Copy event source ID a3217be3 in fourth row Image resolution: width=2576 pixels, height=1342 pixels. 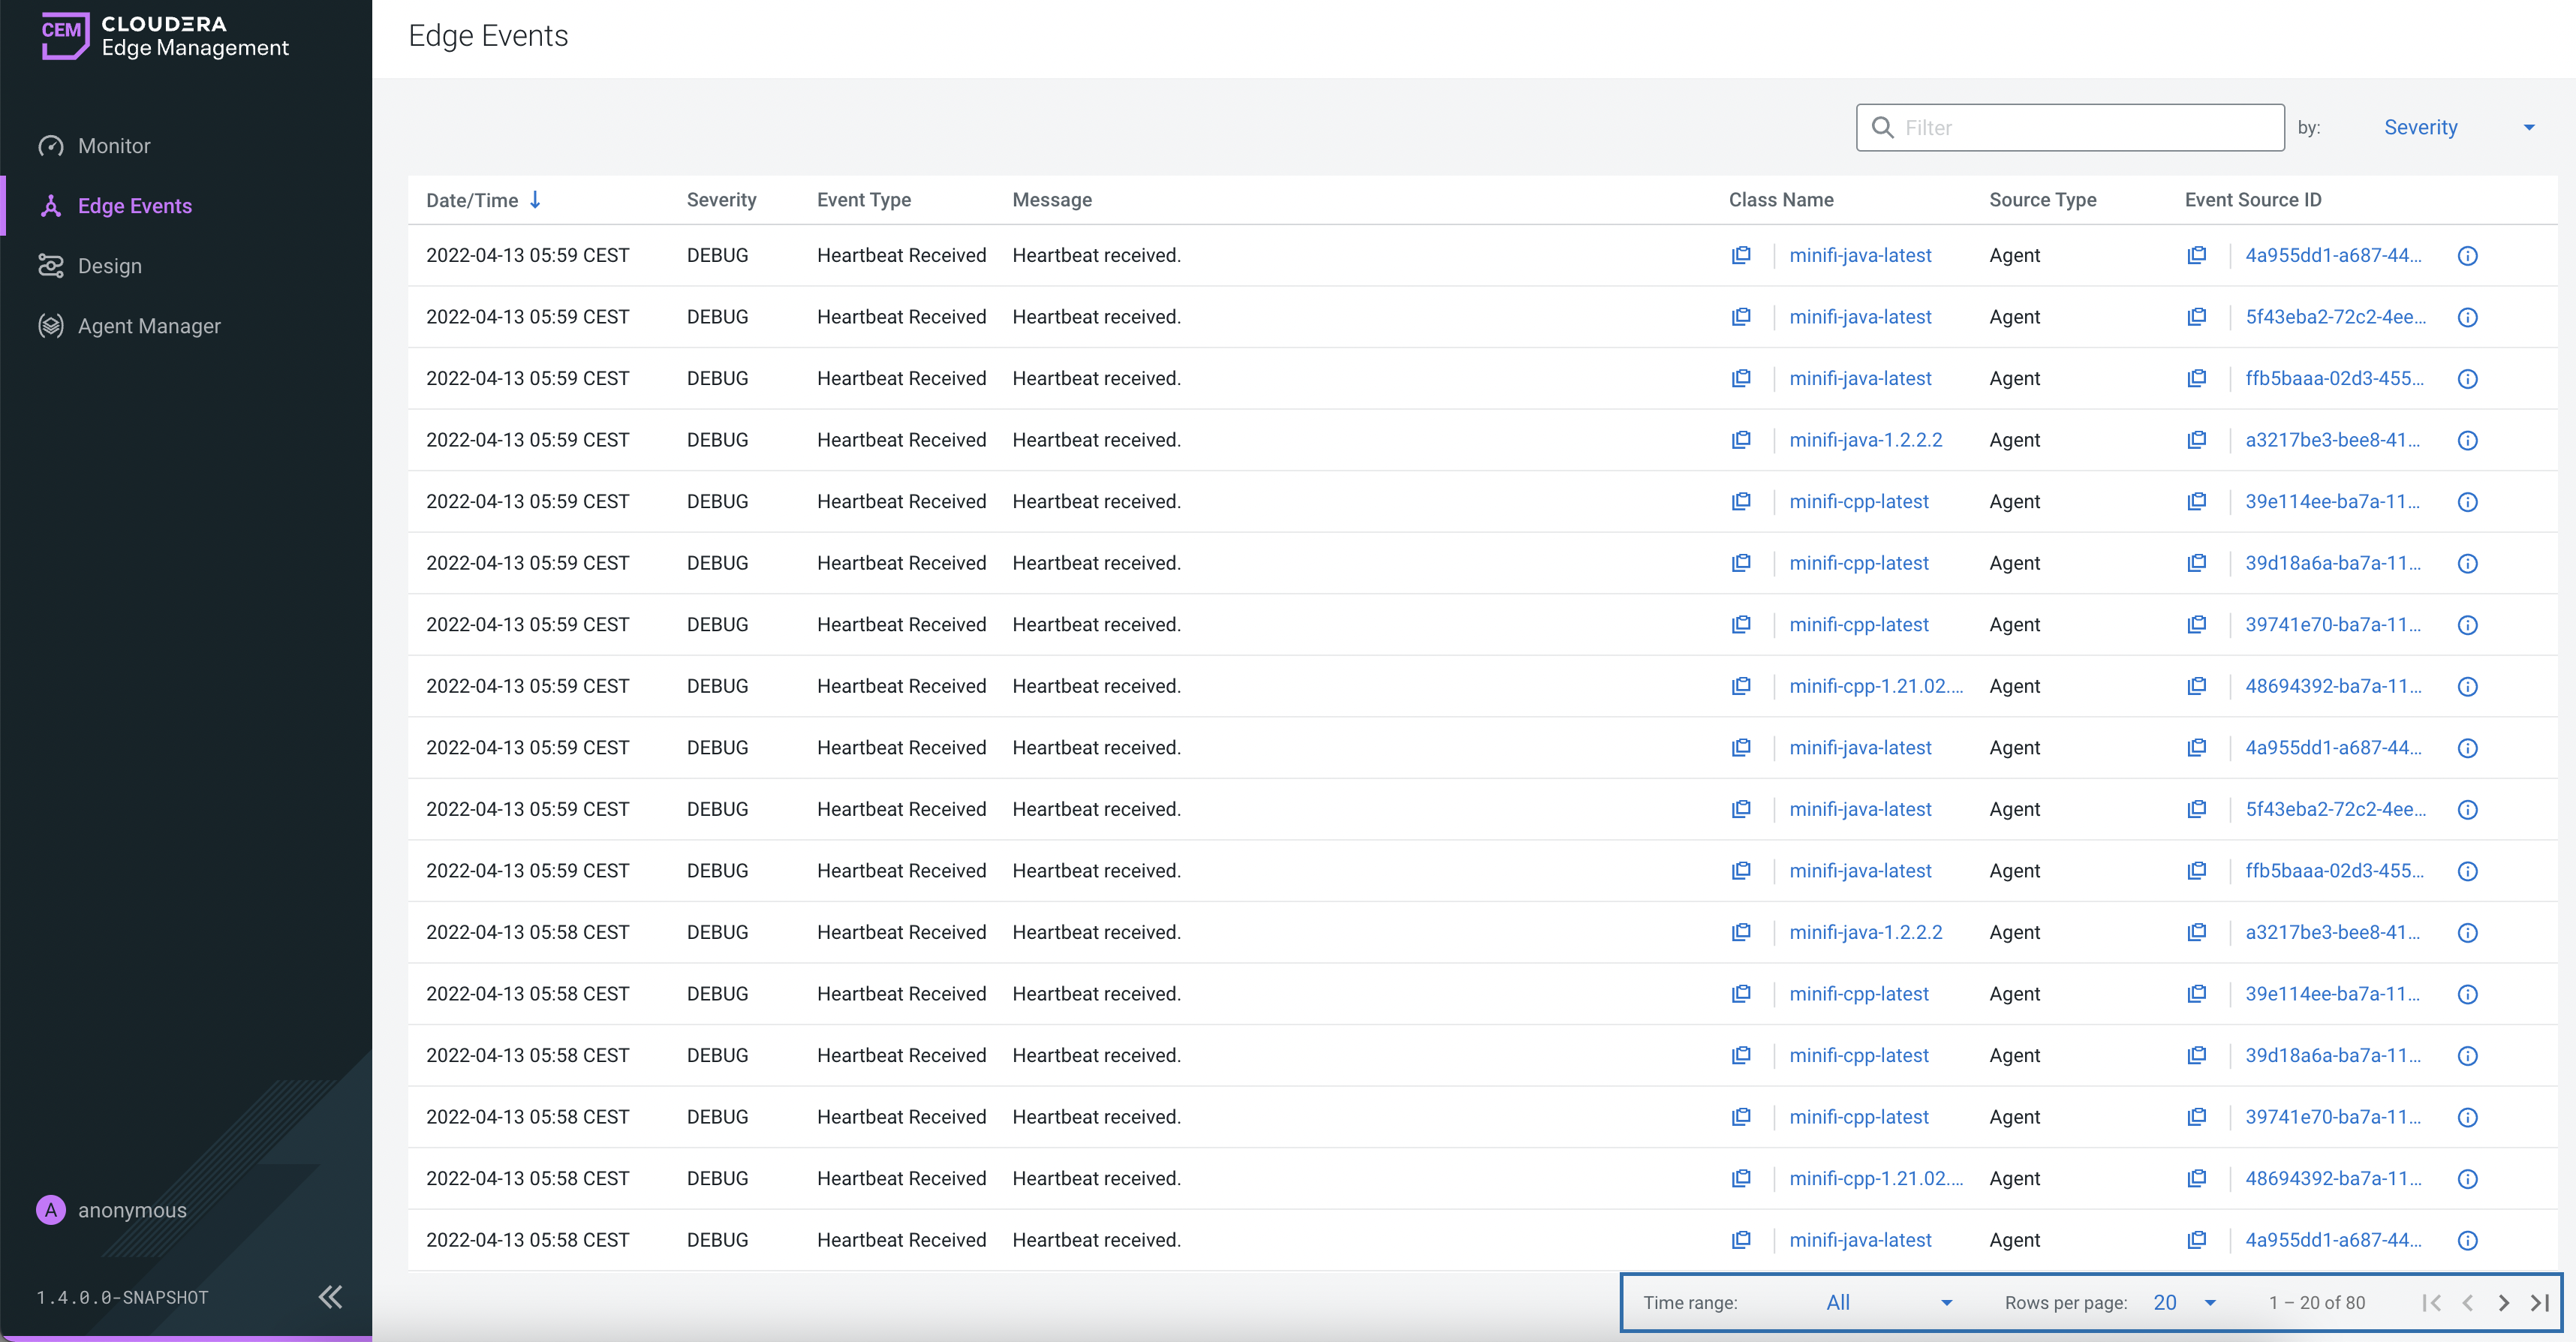tap(2196, 440)
